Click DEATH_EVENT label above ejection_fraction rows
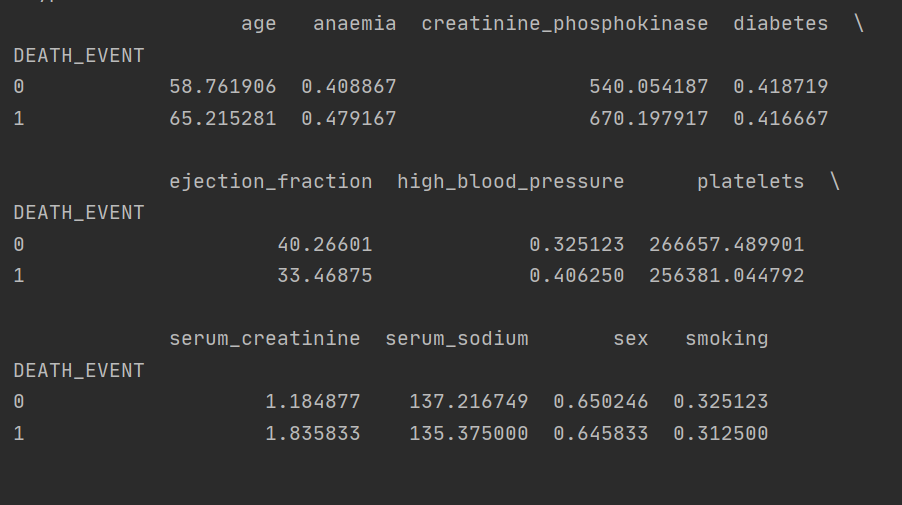Image resolution: width=902 pixels, height=505 pixels. tap(79, 213)
